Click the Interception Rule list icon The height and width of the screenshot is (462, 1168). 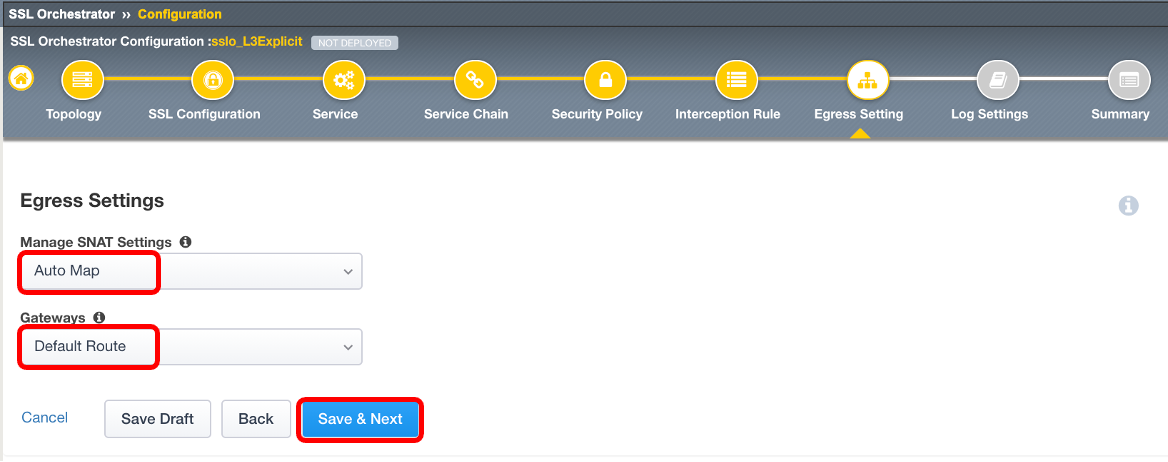click(737, 80)
